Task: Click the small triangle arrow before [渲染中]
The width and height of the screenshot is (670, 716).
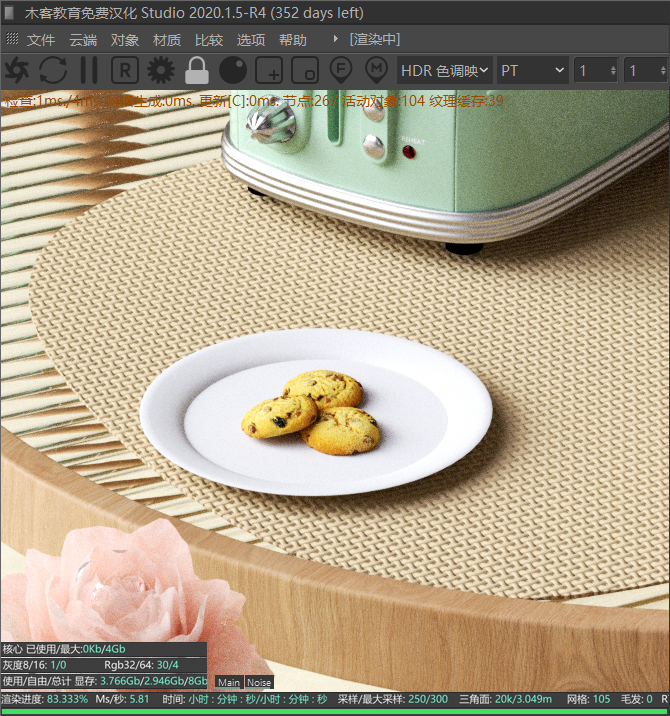Action: (336, 39)
